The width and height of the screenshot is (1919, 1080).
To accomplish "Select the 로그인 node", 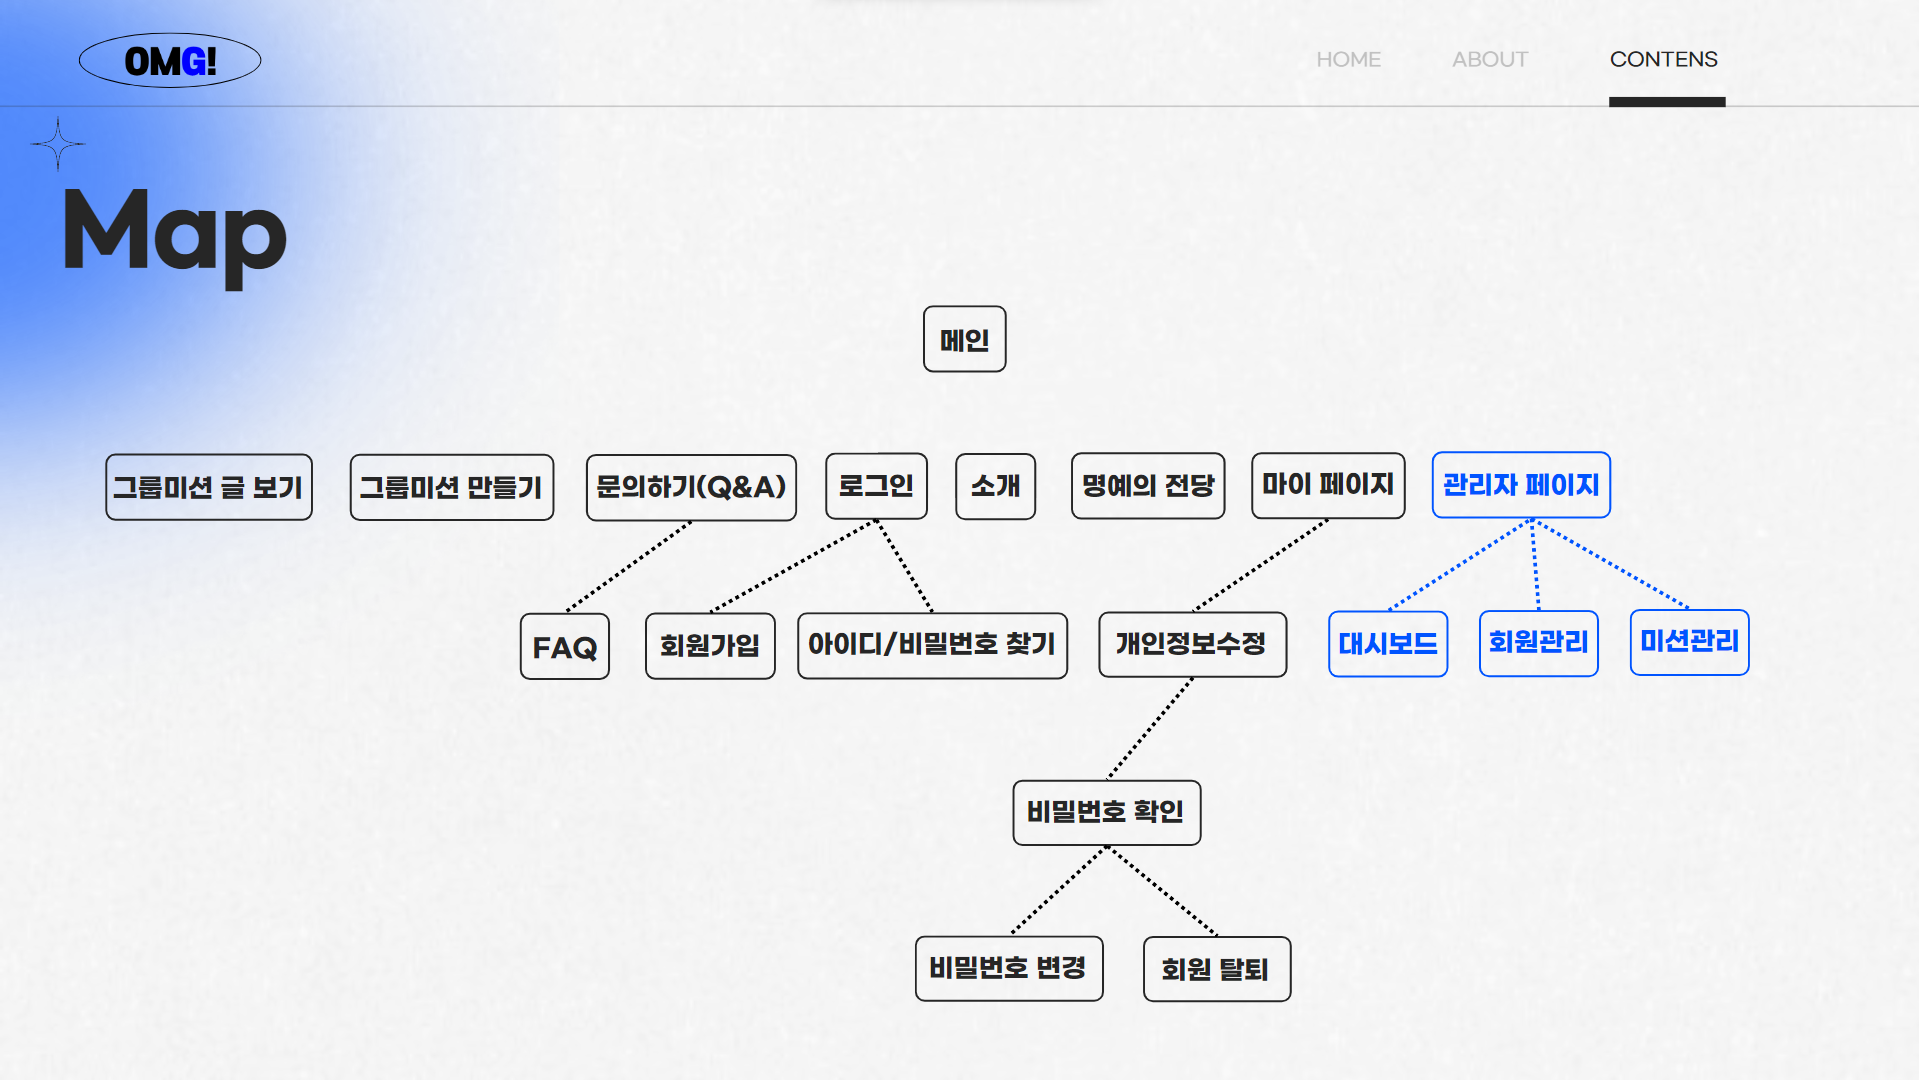I will [x=876, y=486].
